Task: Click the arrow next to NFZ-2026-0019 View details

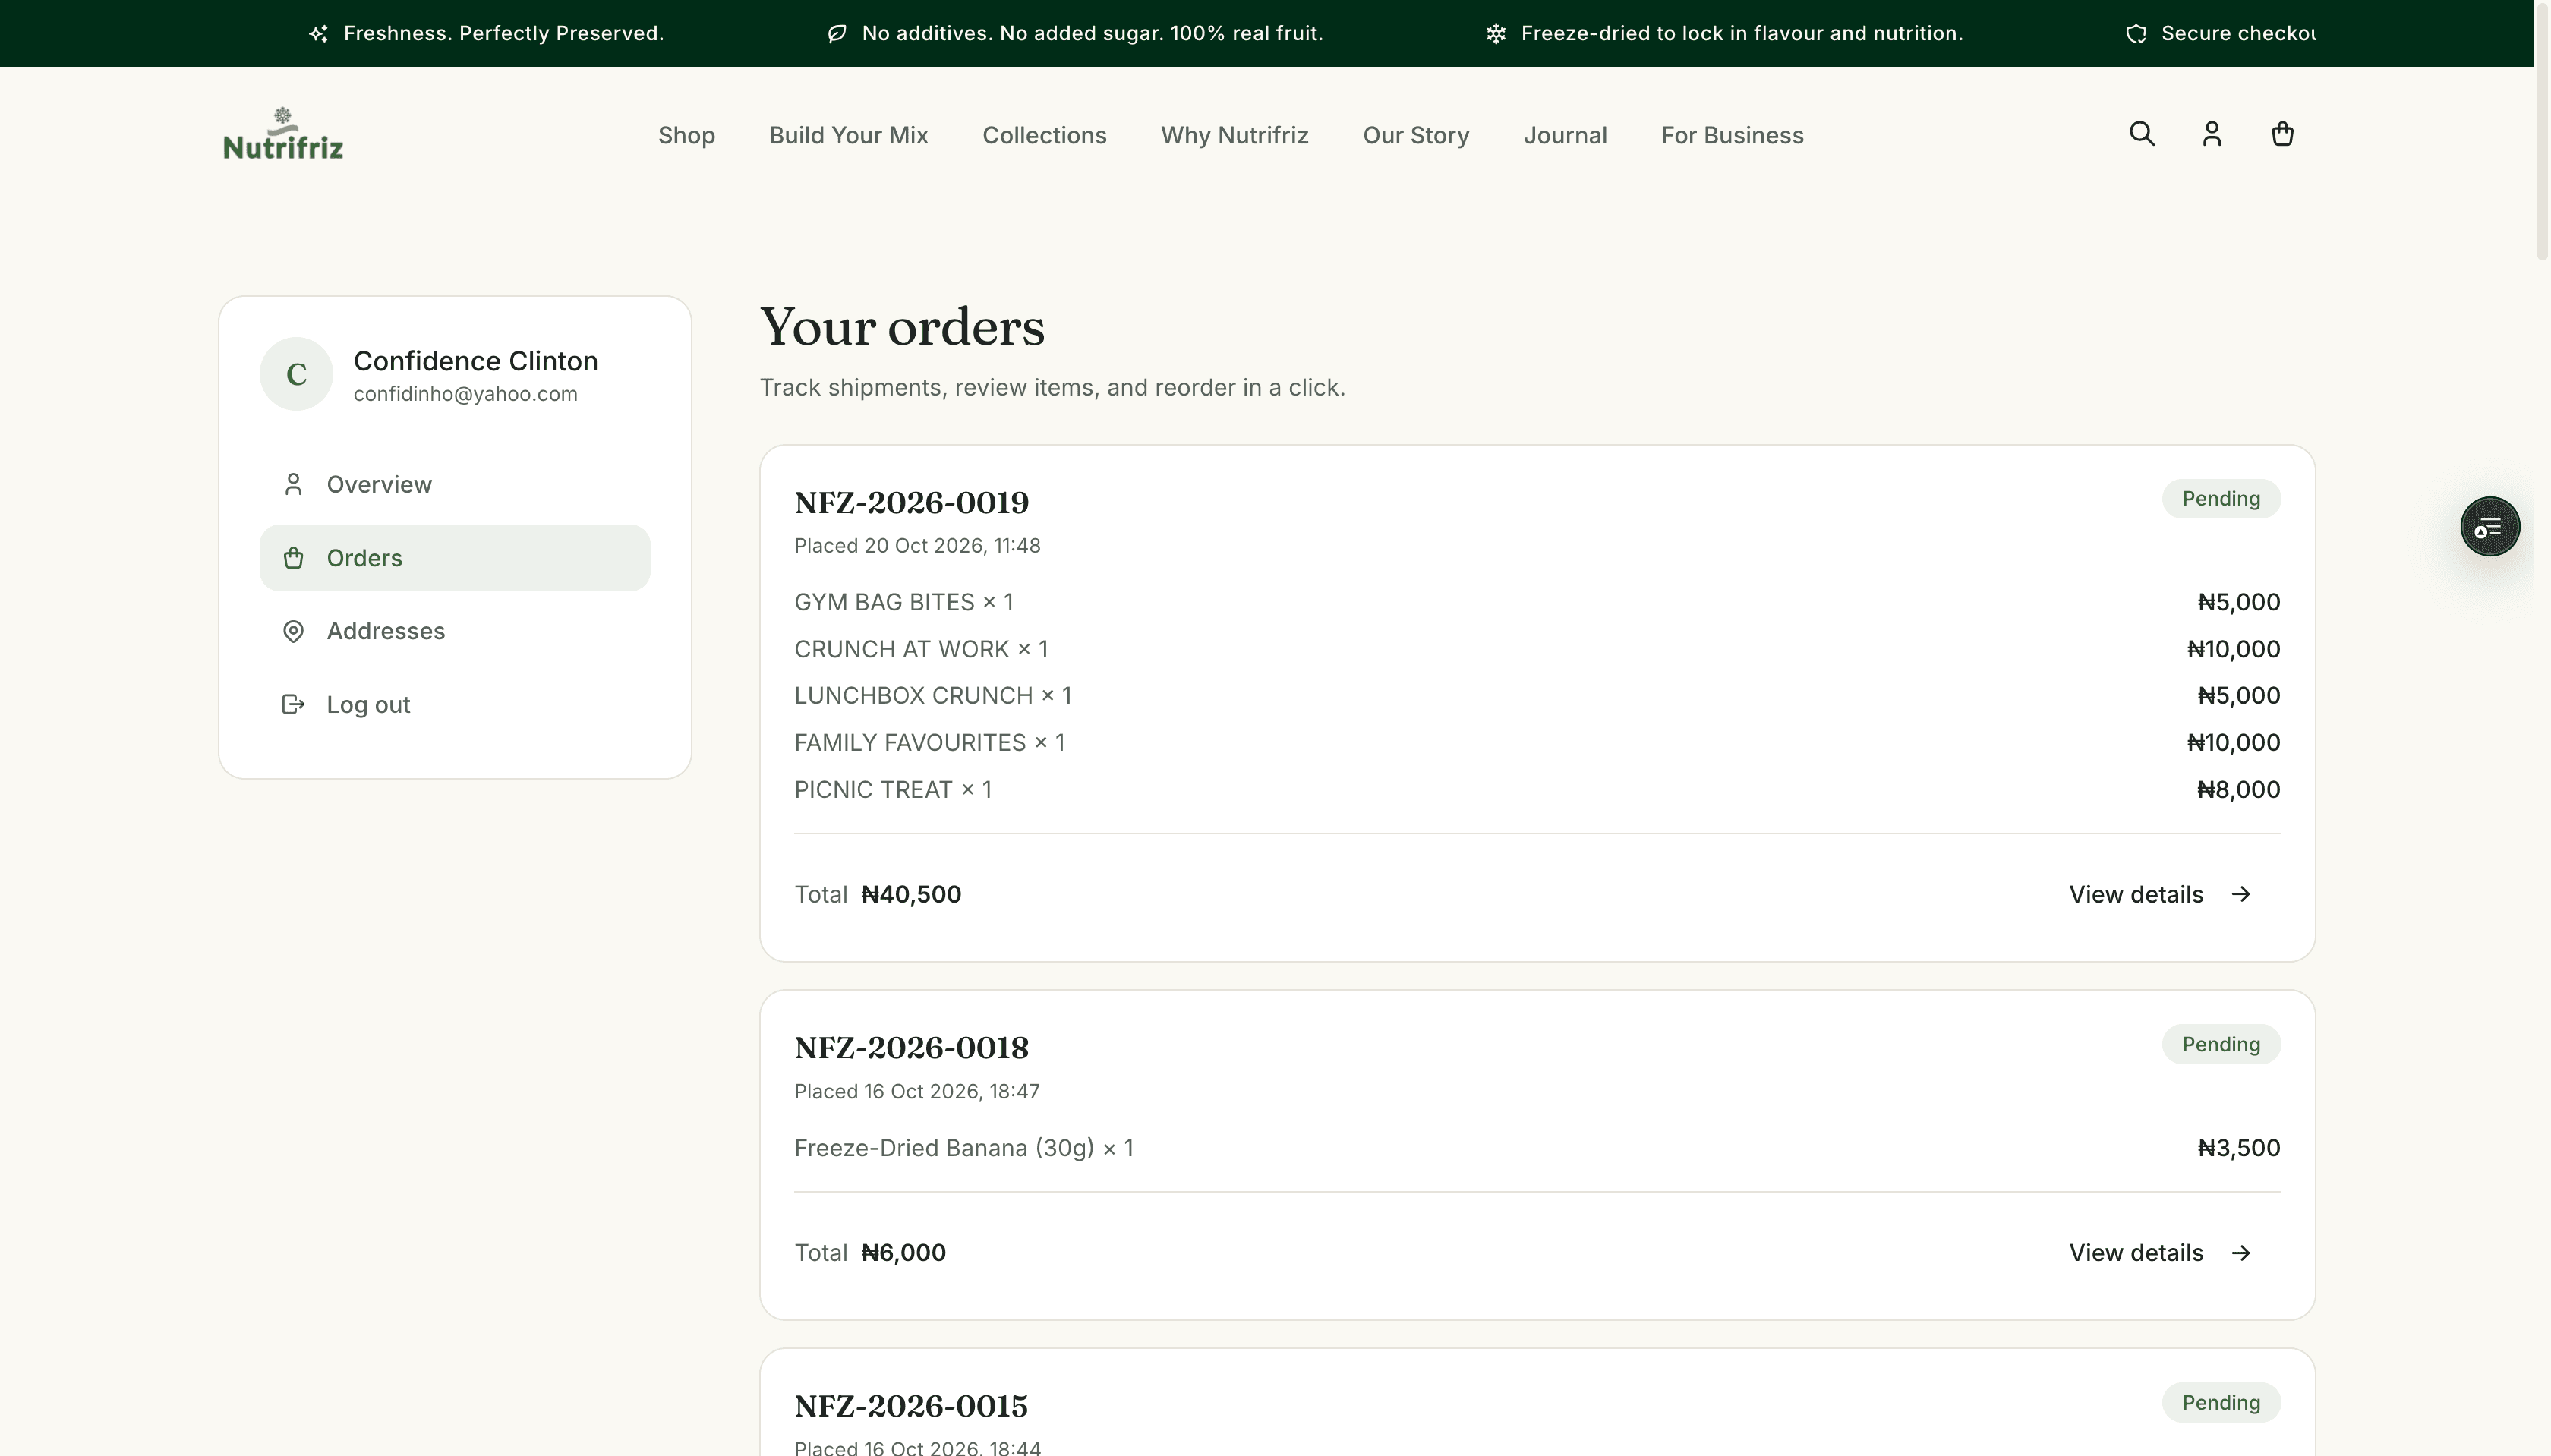Action: [x=2241, y=894]
